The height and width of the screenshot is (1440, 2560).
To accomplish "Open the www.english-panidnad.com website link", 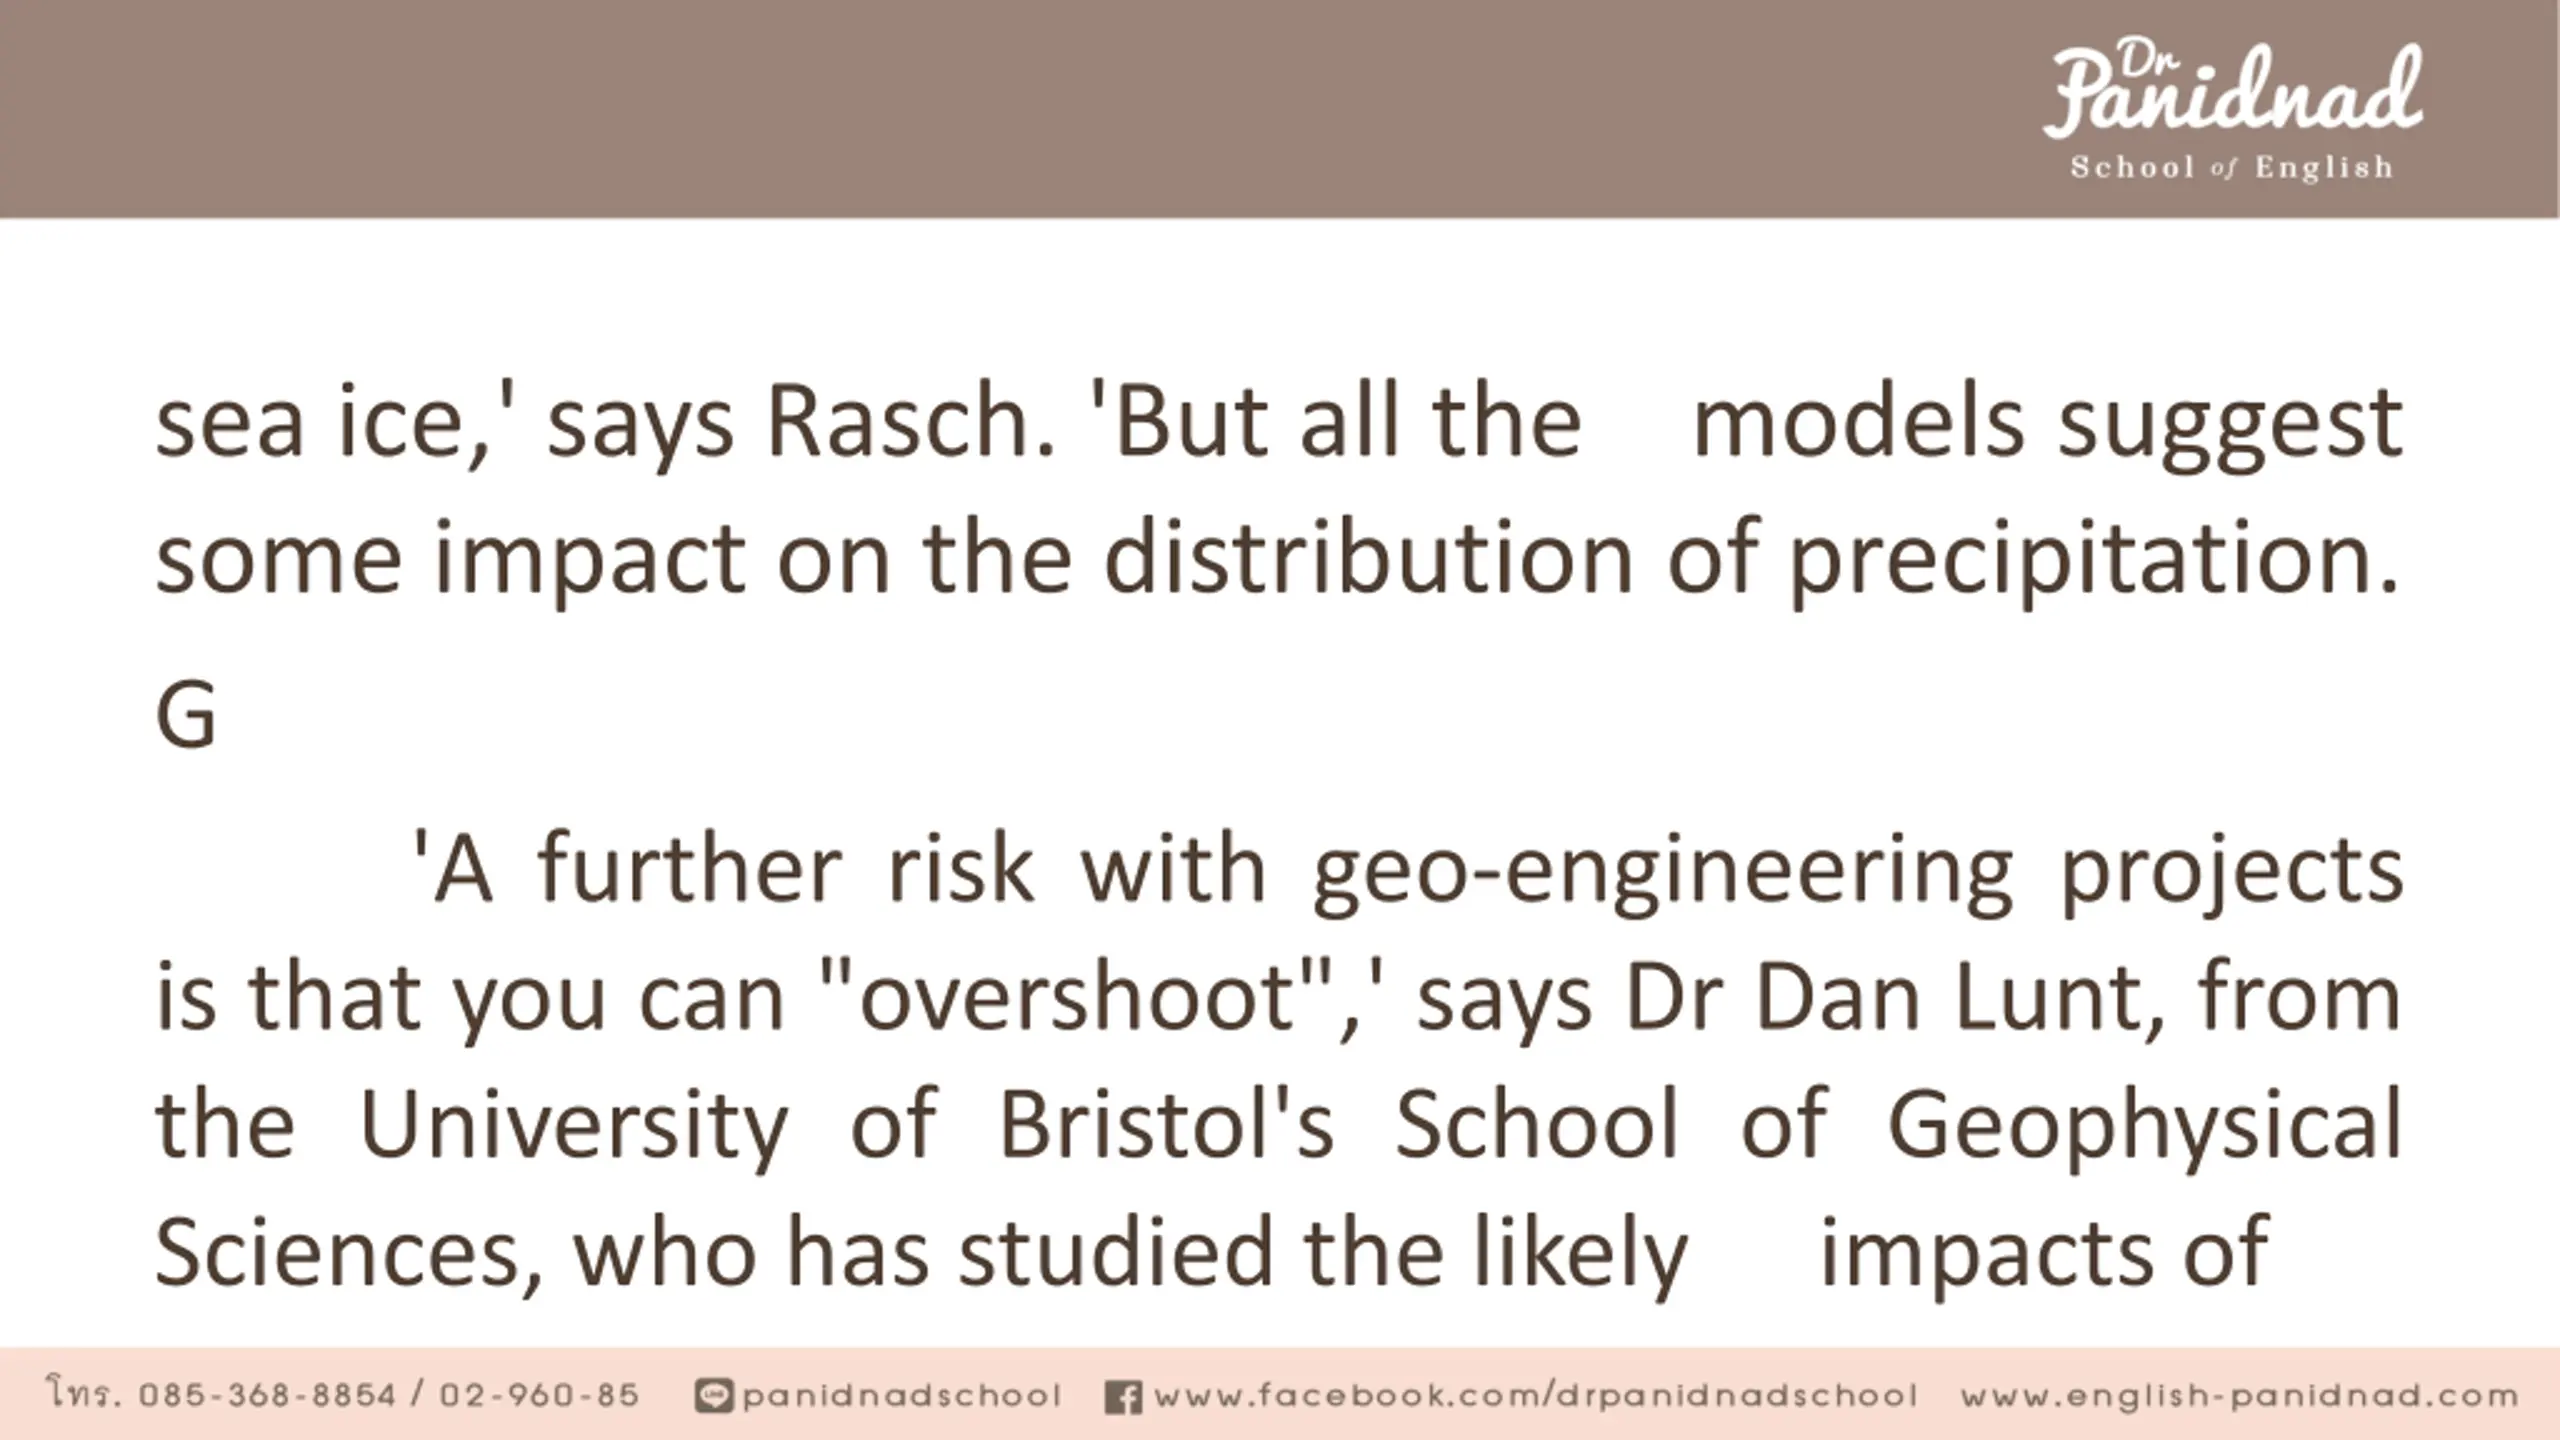I will 2239,1395.
